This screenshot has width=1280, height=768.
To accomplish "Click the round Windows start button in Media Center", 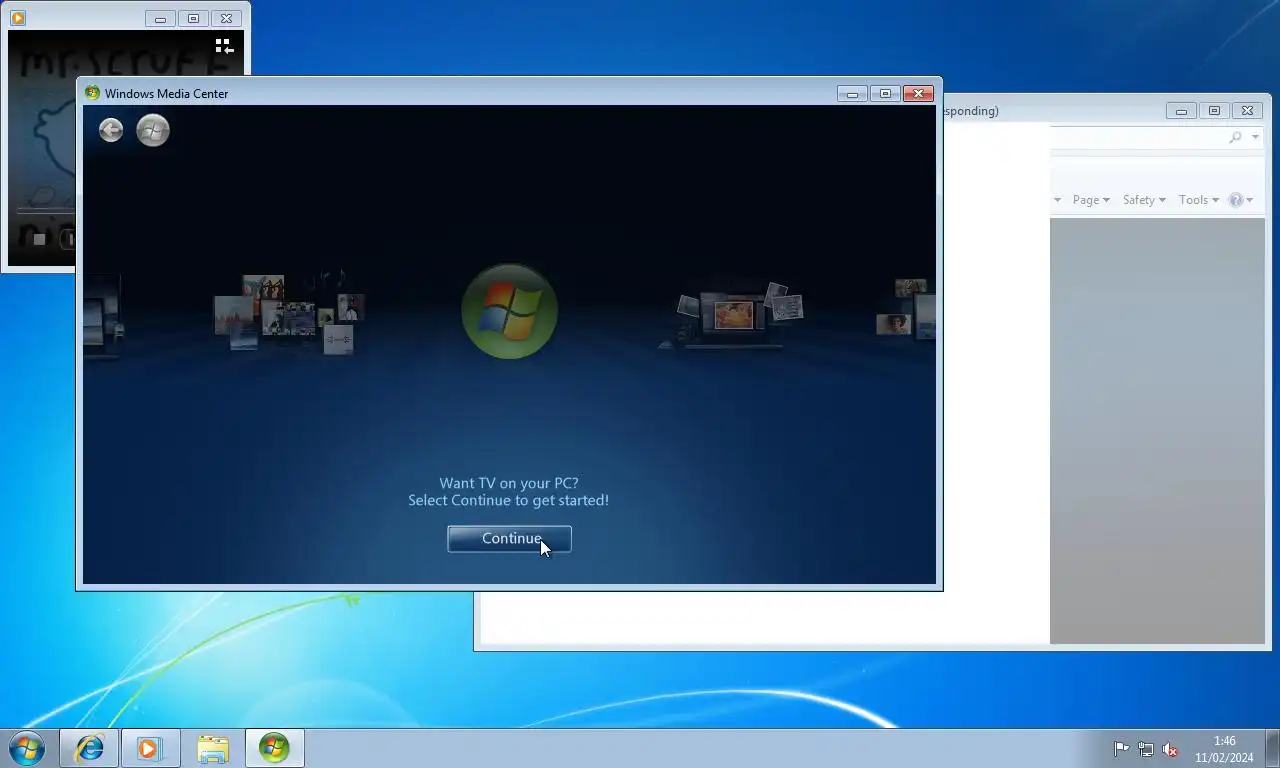I will coord(153,130).
